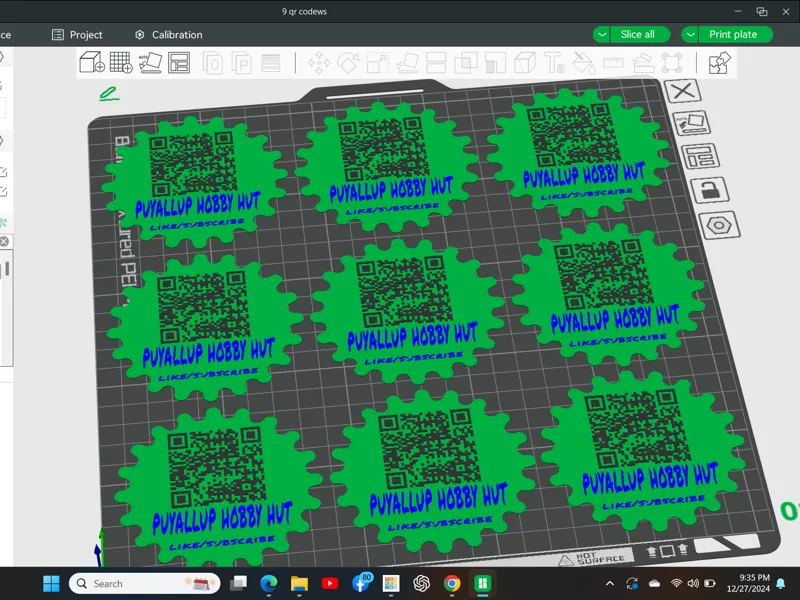Toggle the plate lock padlock icon
The height and width of the screenshot is (600, 800).
tap(709, 190)
